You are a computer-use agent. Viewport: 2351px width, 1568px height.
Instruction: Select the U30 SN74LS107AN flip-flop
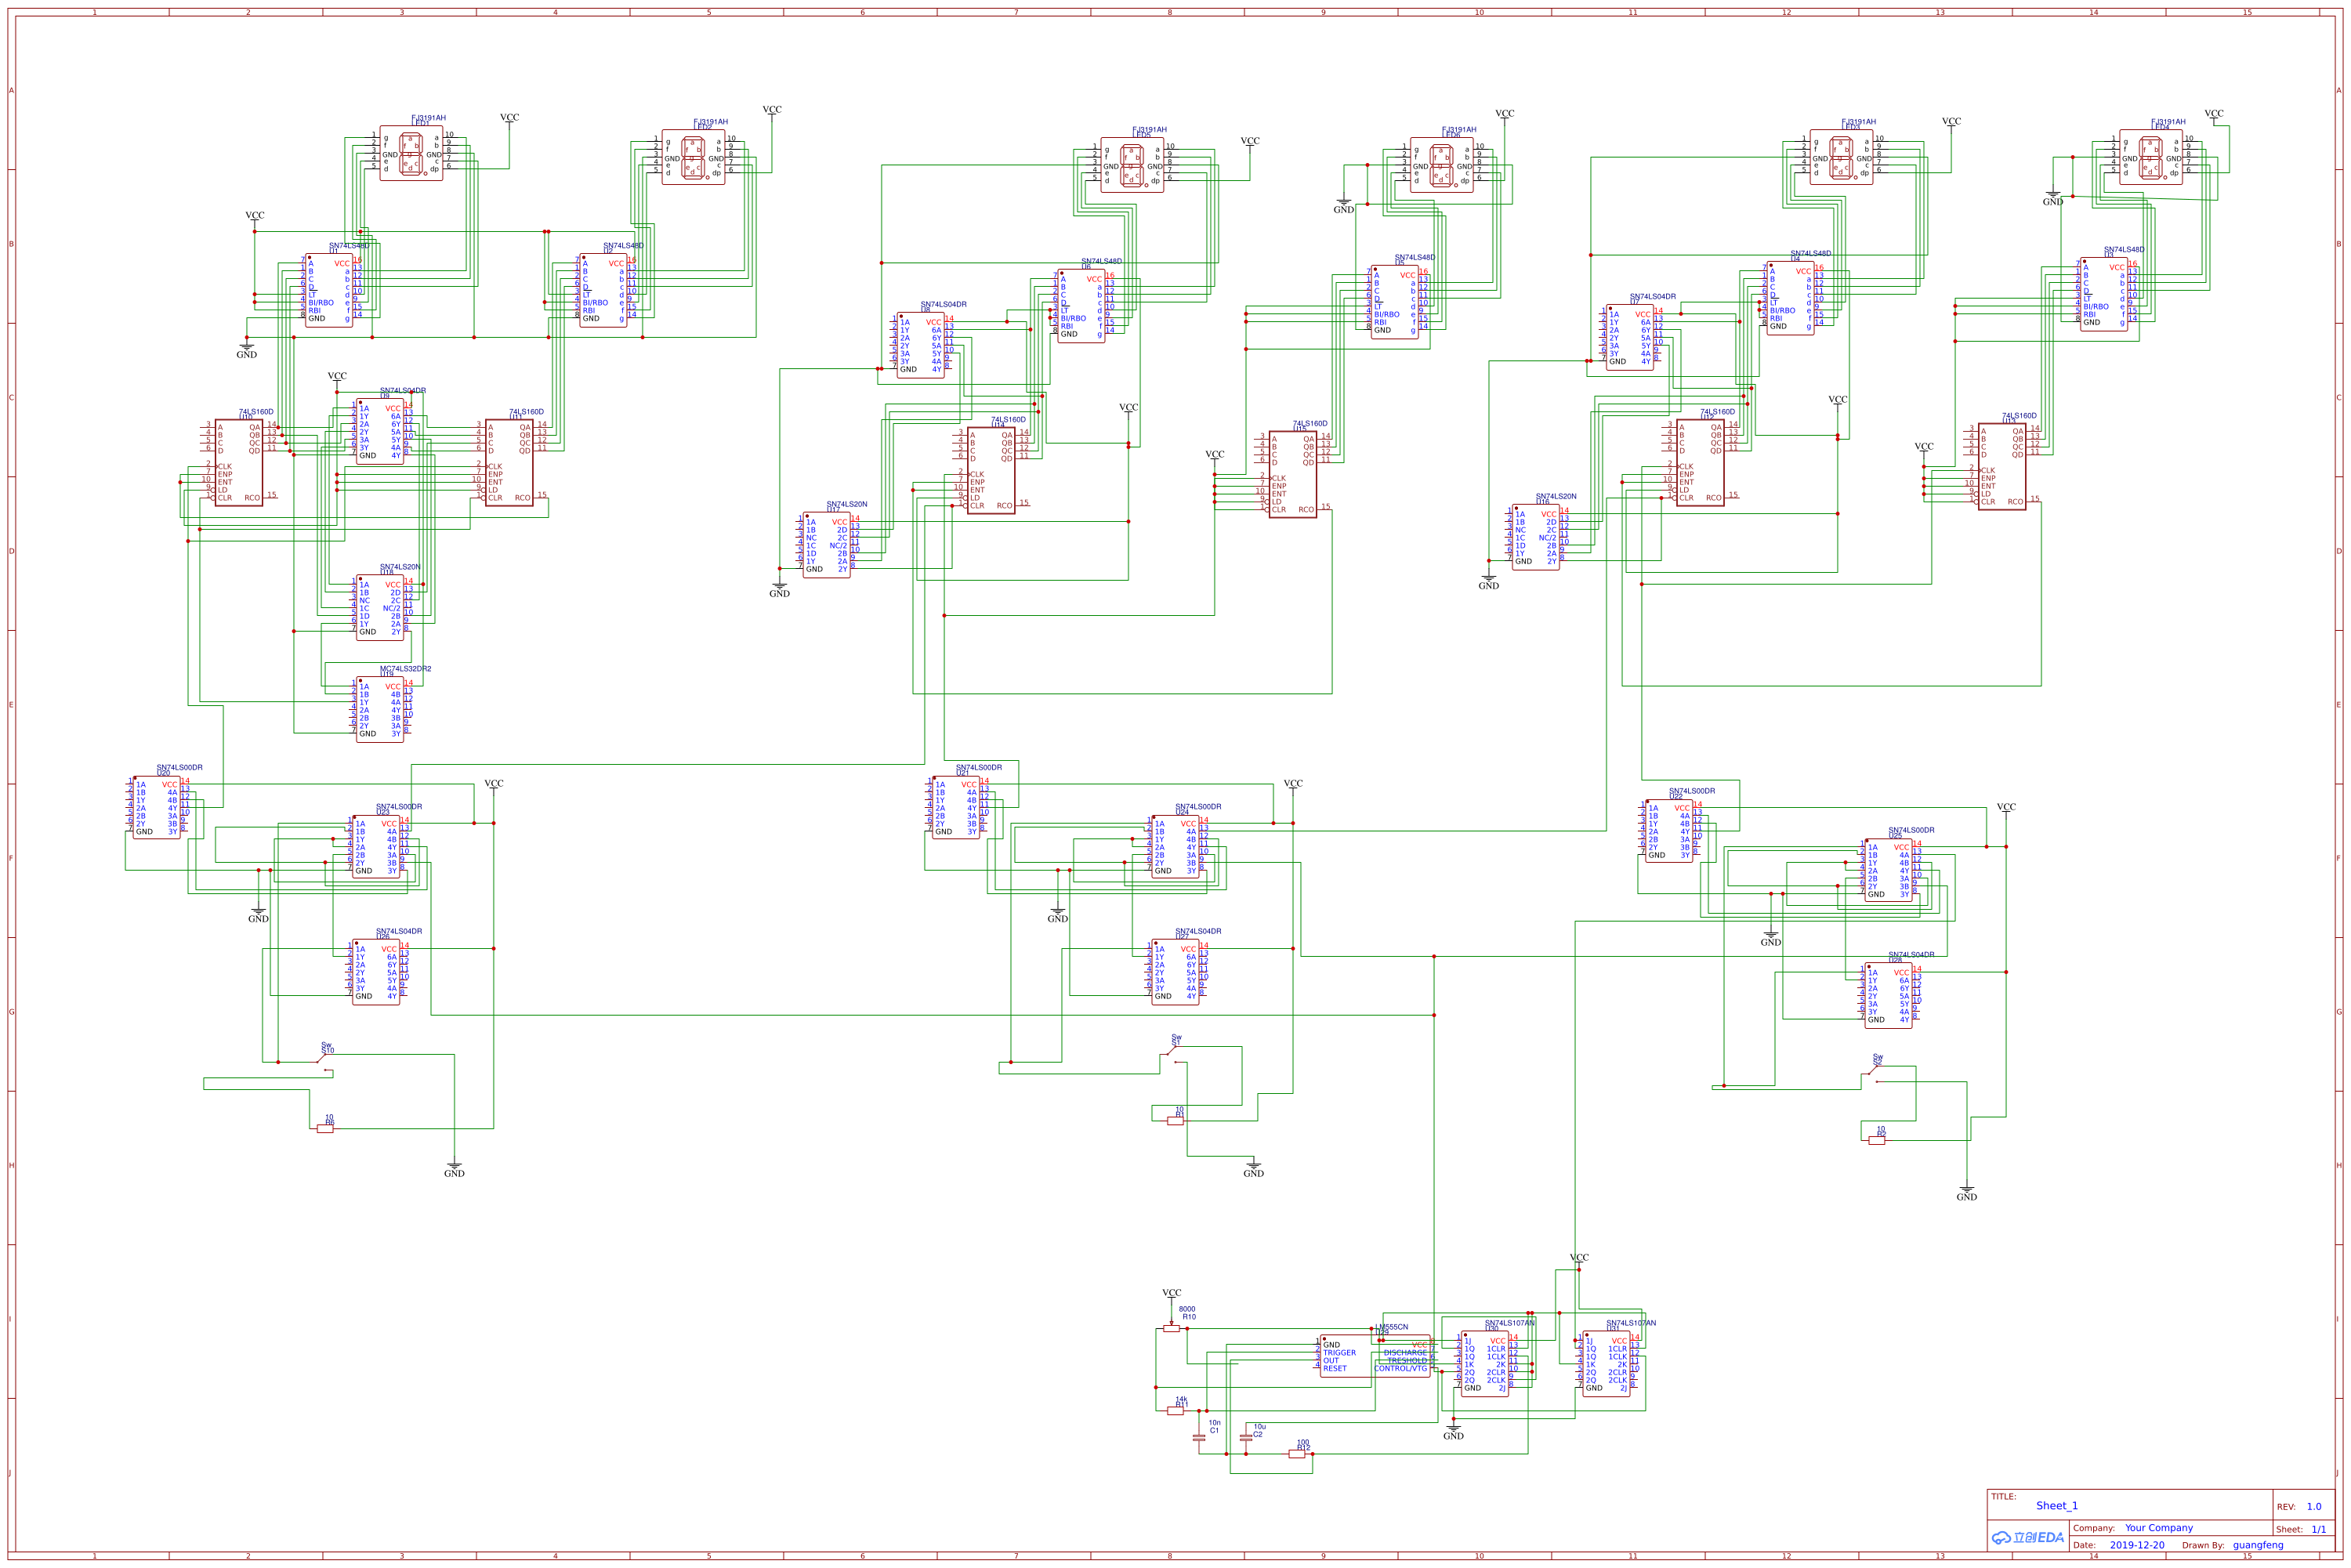tap(1485, 1364)
